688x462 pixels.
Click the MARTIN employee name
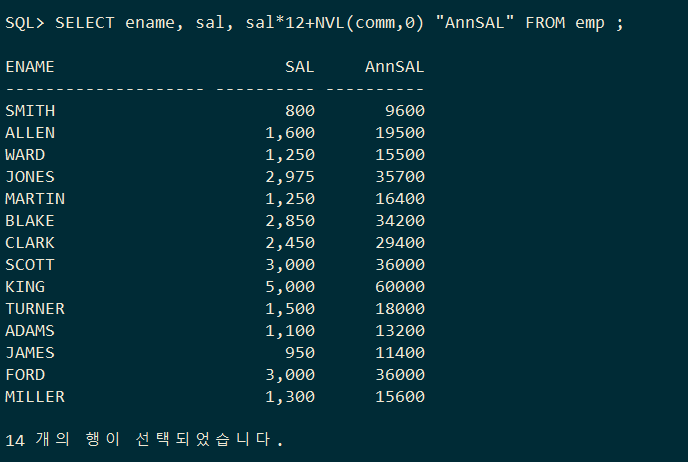[35, 198]
